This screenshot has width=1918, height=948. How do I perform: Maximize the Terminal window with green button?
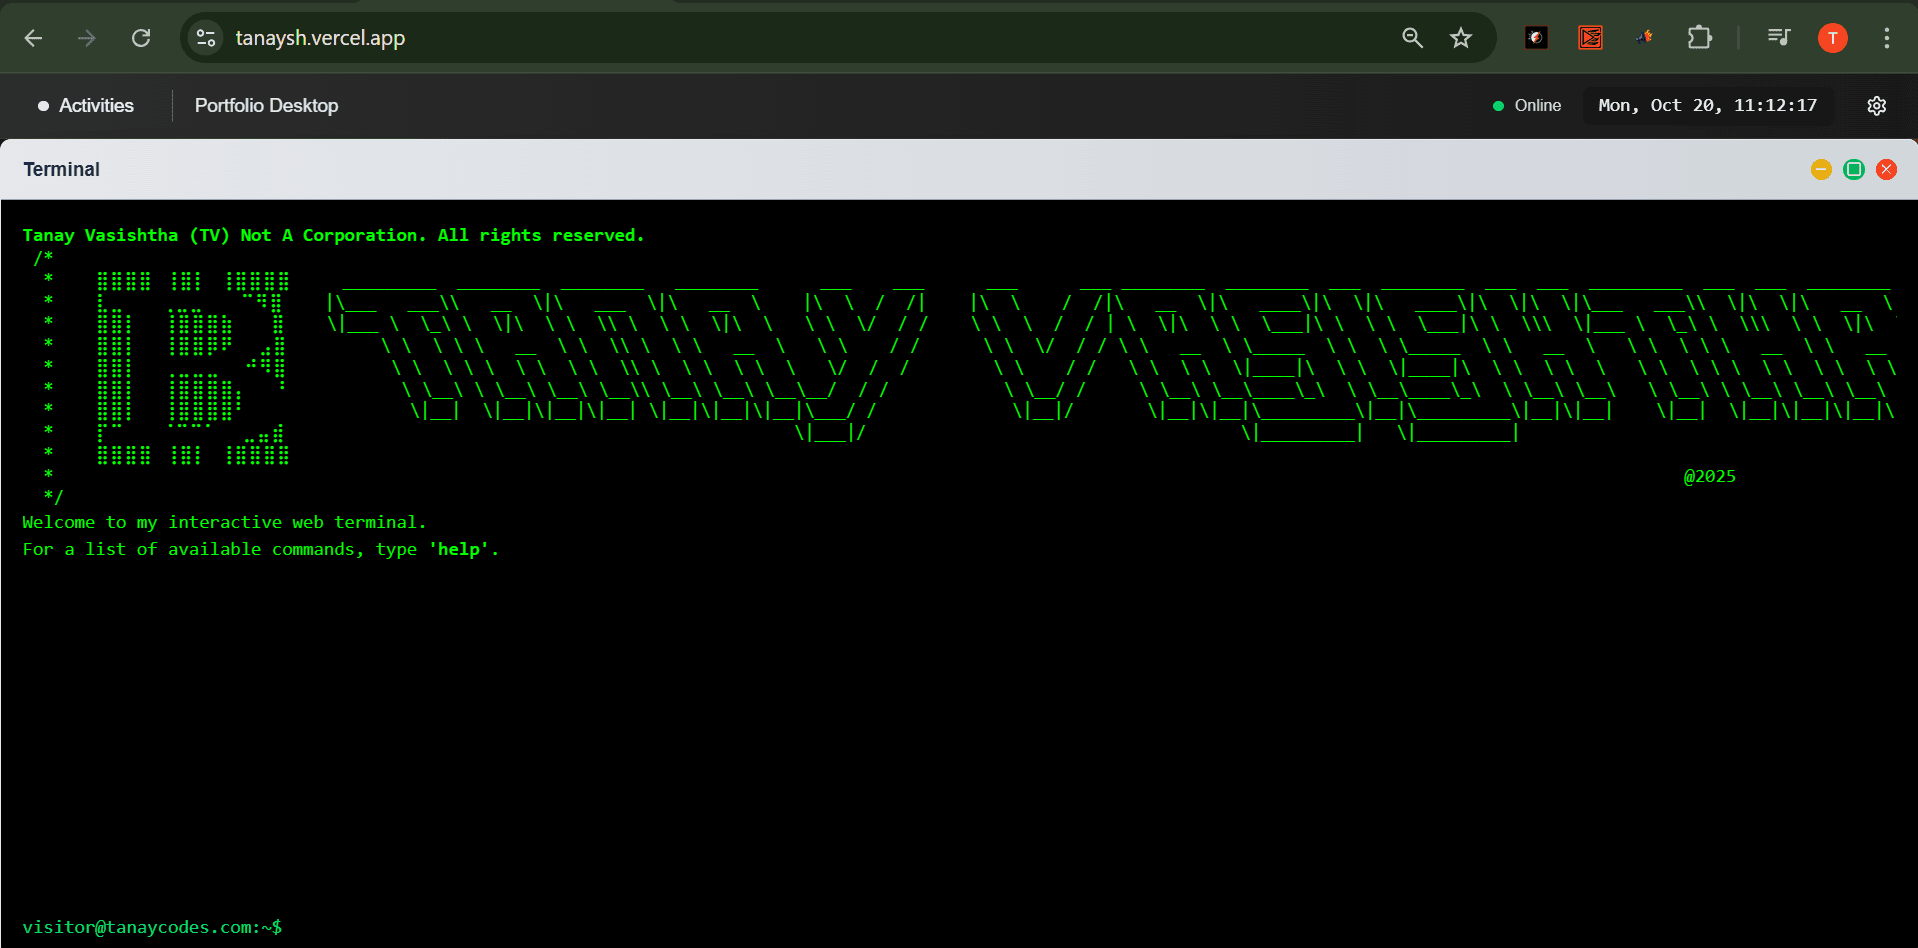1853,170
